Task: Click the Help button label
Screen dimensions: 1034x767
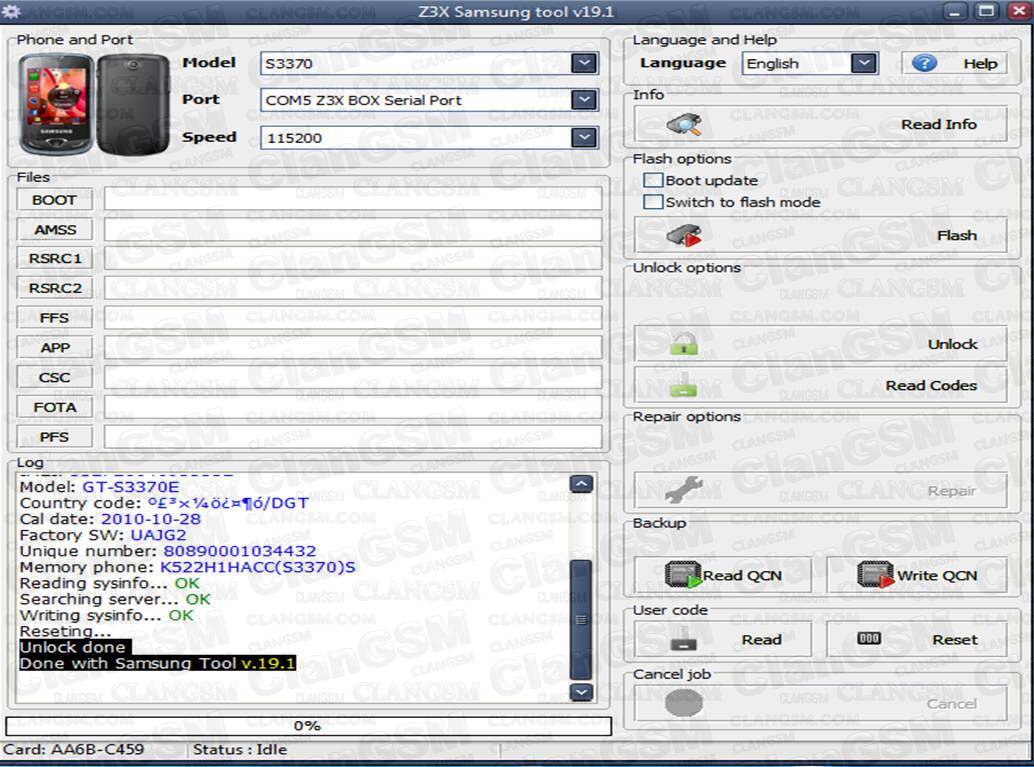Action: [980, 63]
